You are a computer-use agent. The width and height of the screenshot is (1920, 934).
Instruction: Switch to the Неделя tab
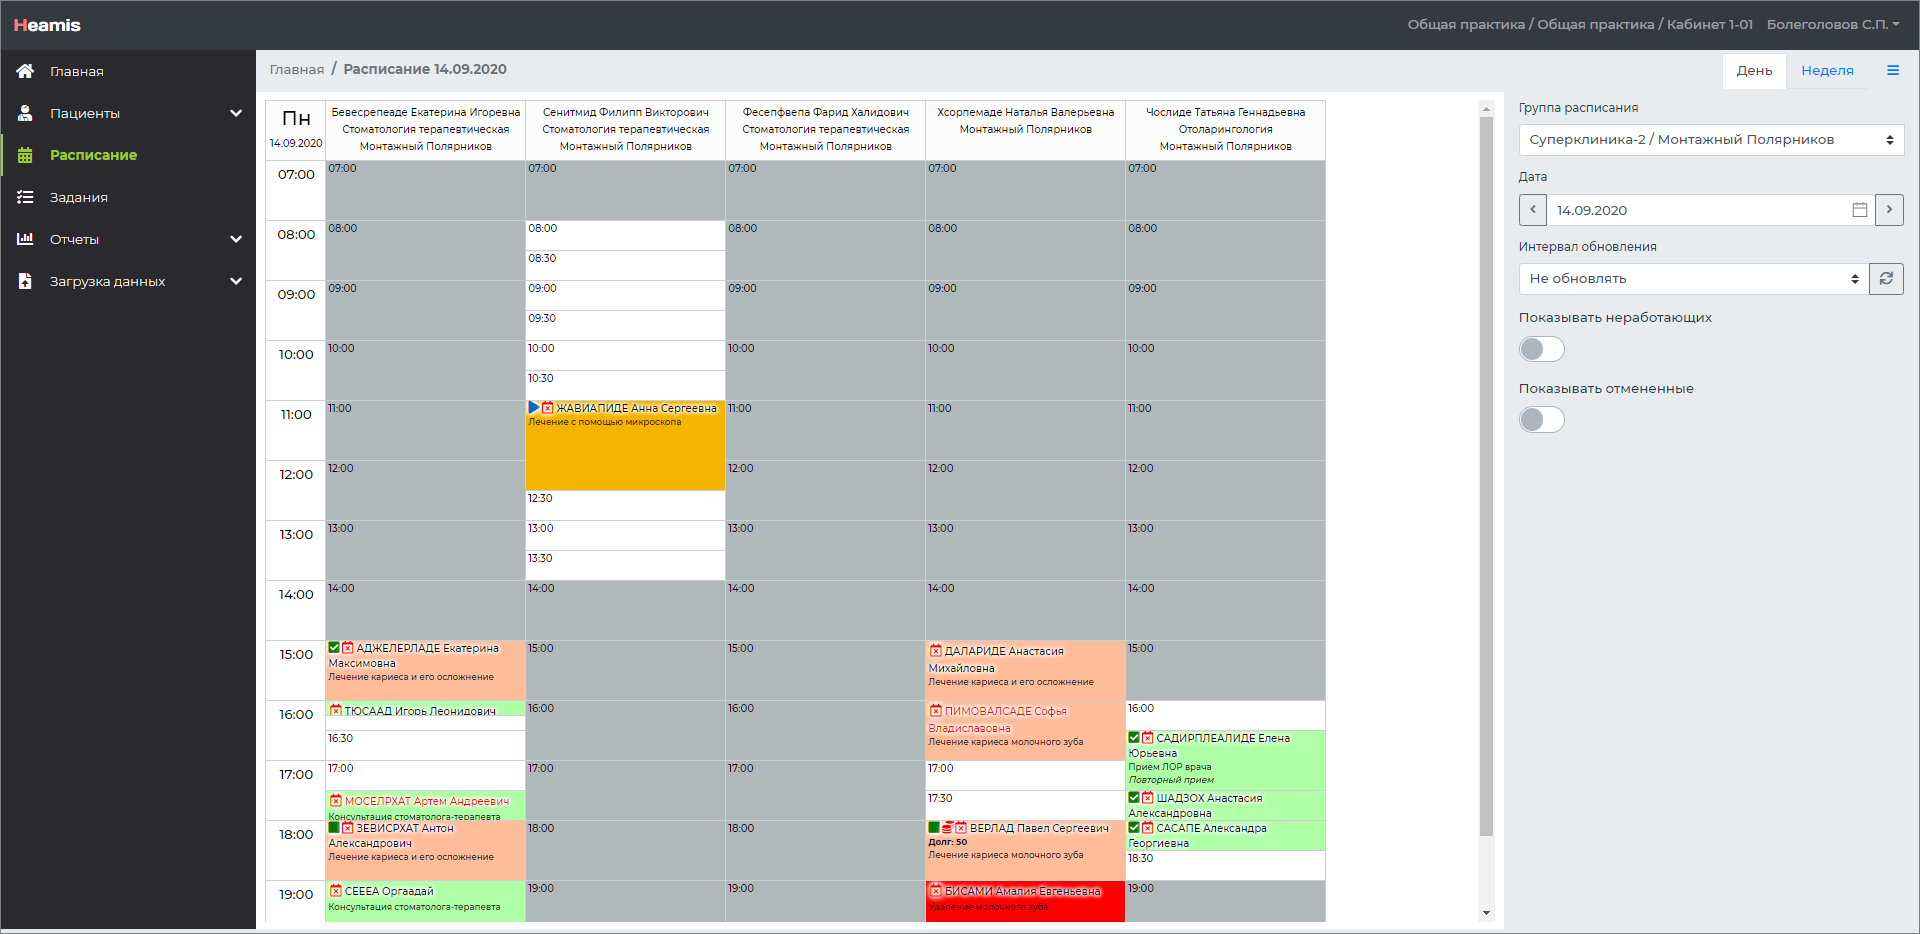(1827, 70)
